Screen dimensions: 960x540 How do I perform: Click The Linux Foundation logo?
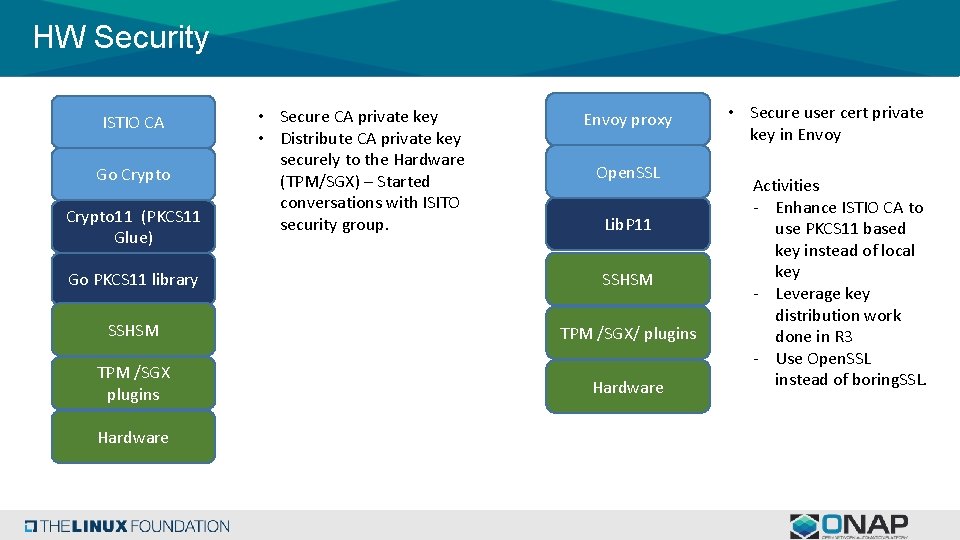coord(127,526)
